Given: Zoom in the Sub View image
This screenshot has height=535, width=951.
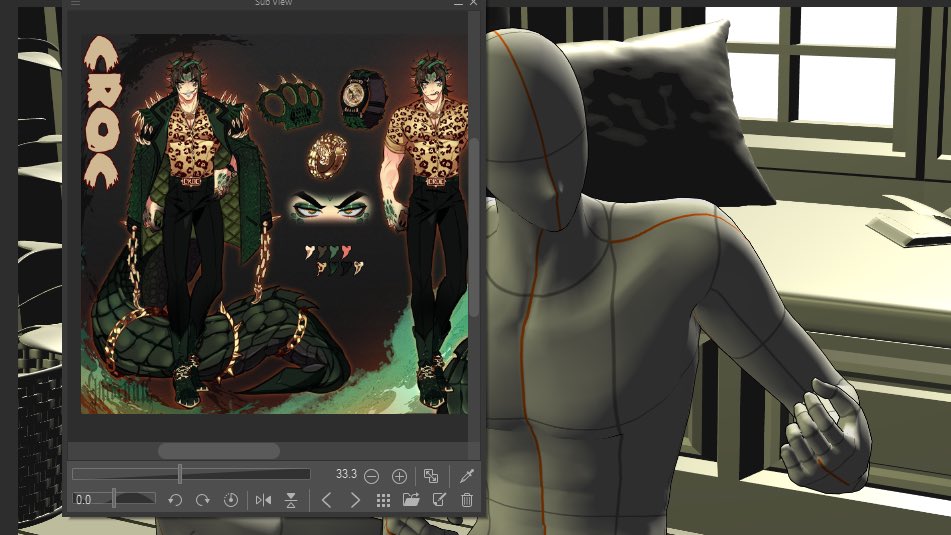Looking at the screenshot, I should (x=399, y=476).
